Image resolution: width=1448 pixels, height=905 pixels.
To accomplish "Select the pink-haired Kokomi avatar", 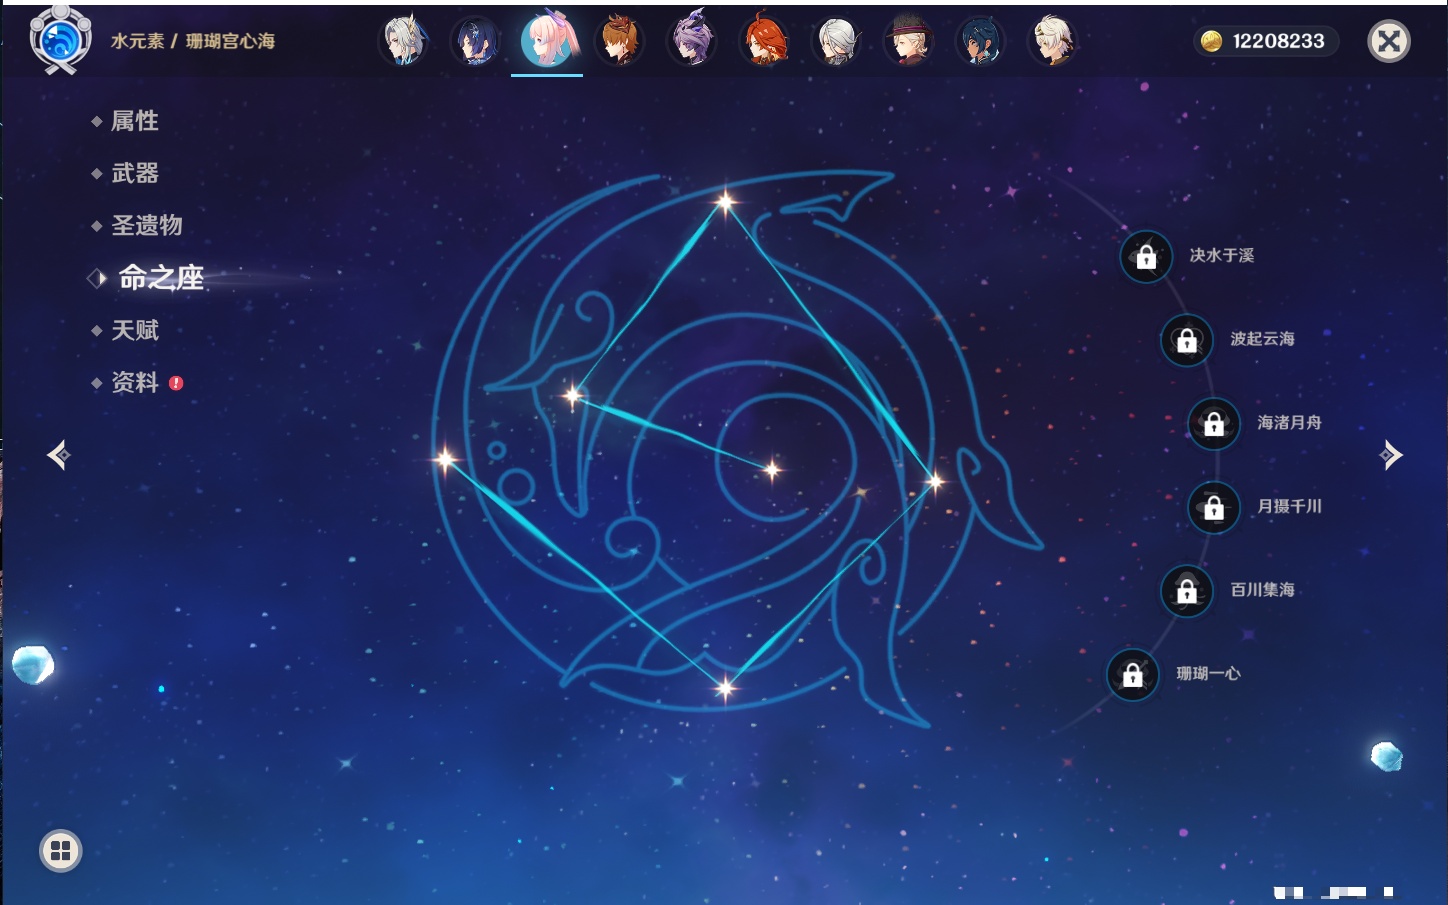I will click(548, 39).
